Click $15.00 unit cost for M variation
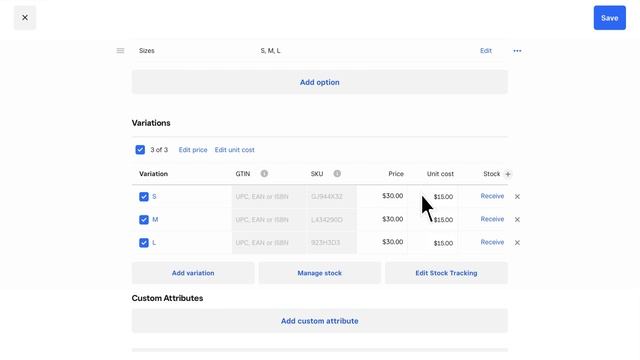 tap(443, 220)
